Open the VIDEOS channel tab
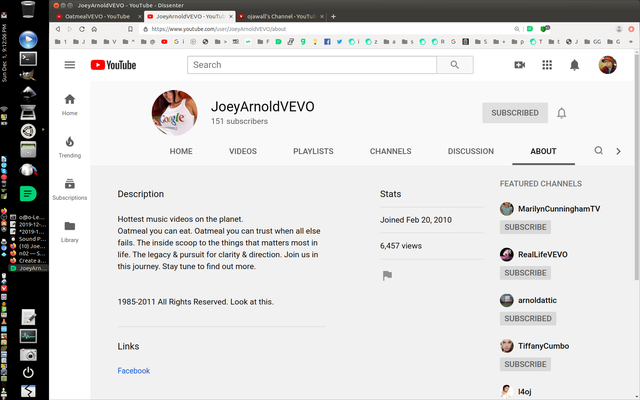 (243, 151)
